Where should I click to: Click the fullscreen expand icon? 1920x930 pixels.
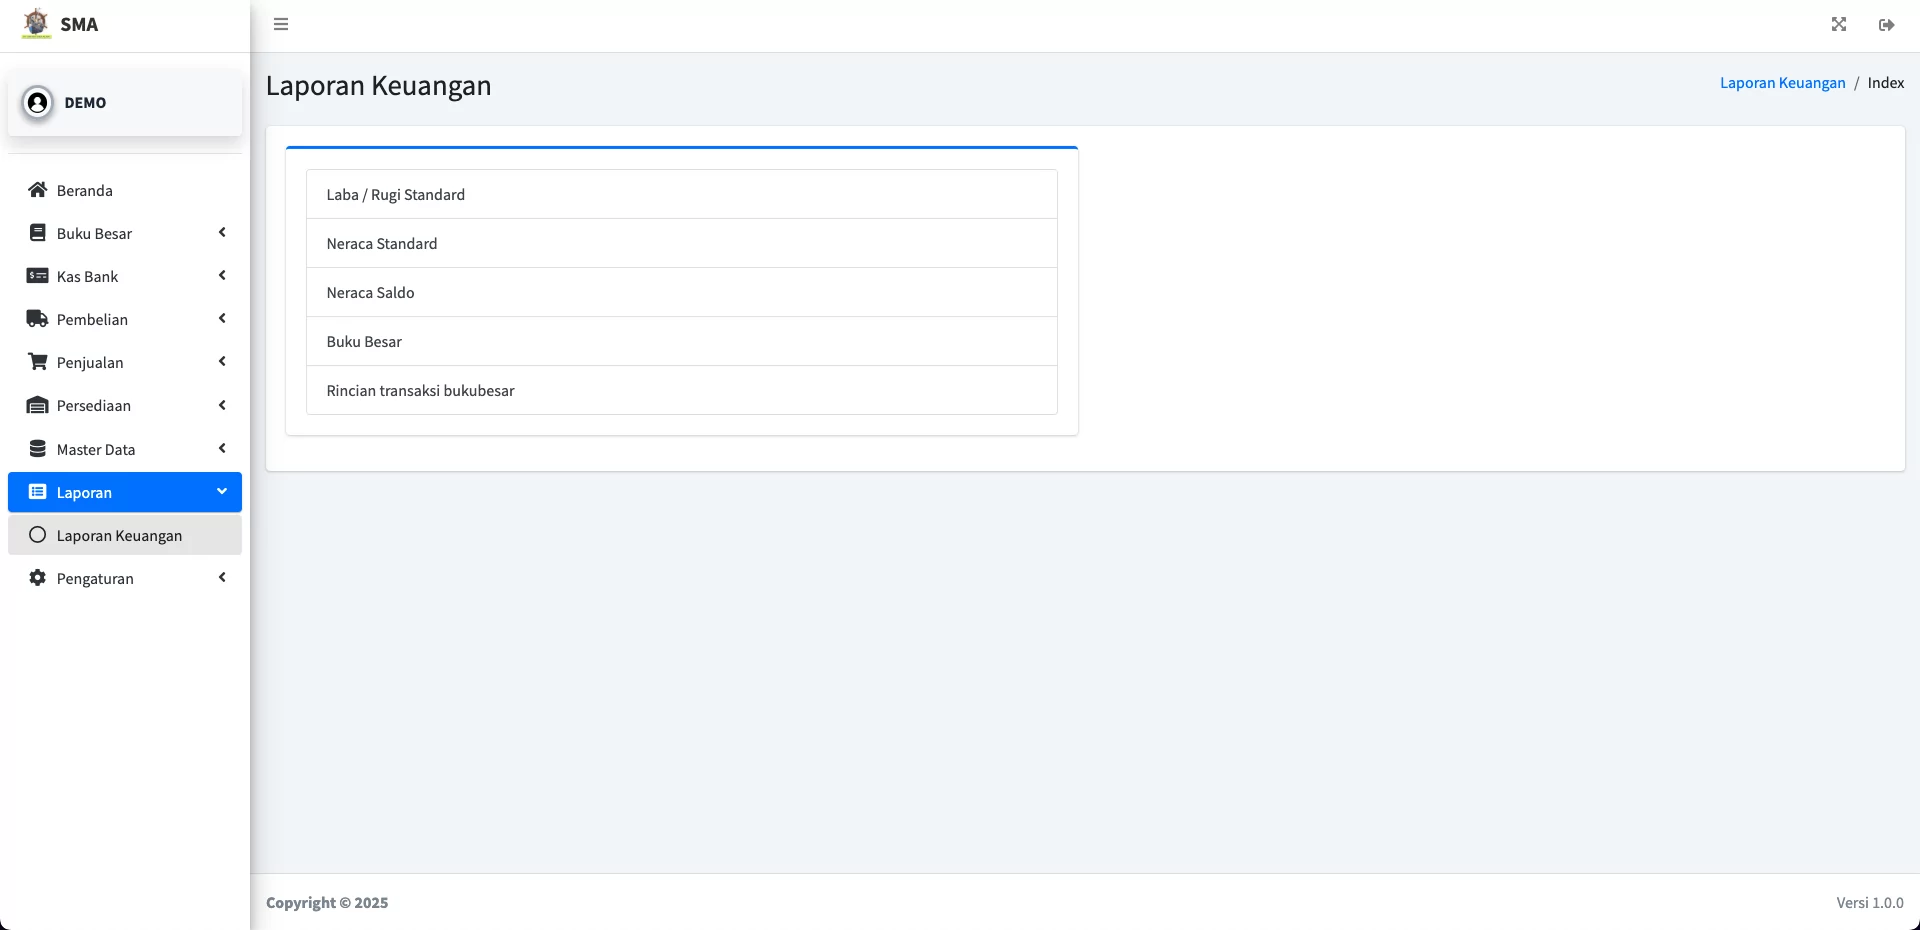coord(1839,24)
